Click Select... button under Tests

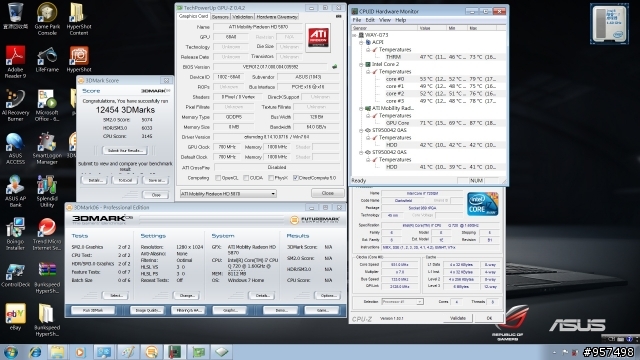pos(115,295)
